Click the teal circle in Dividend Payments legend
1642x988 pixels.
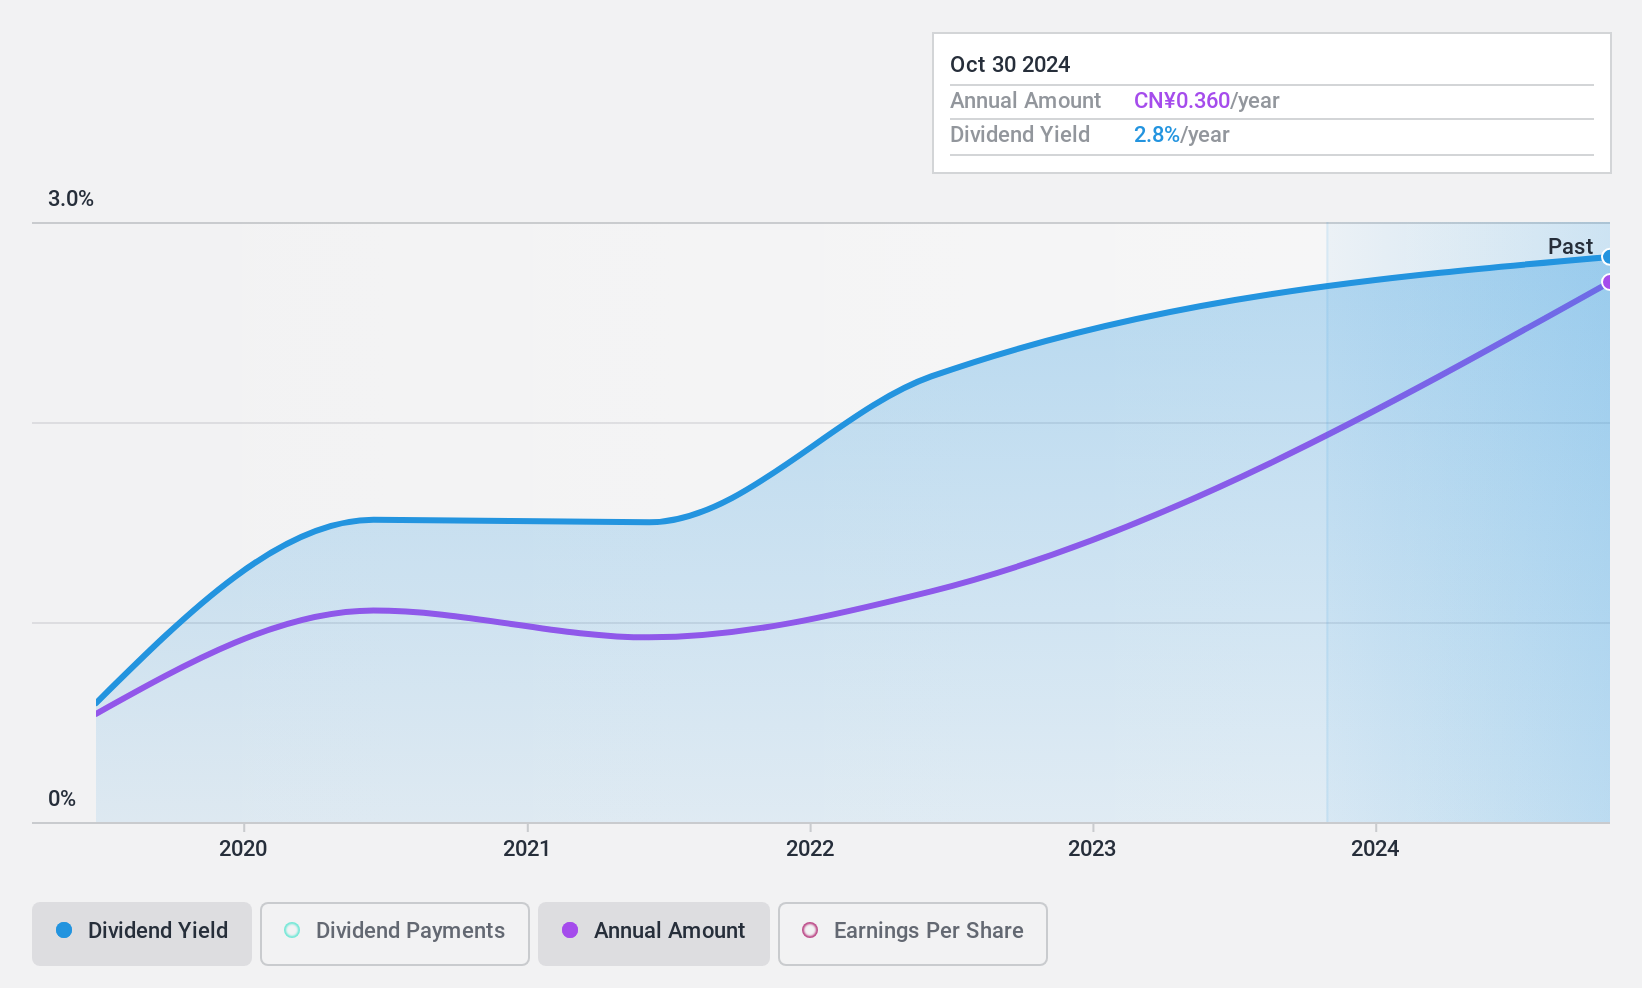292,930
